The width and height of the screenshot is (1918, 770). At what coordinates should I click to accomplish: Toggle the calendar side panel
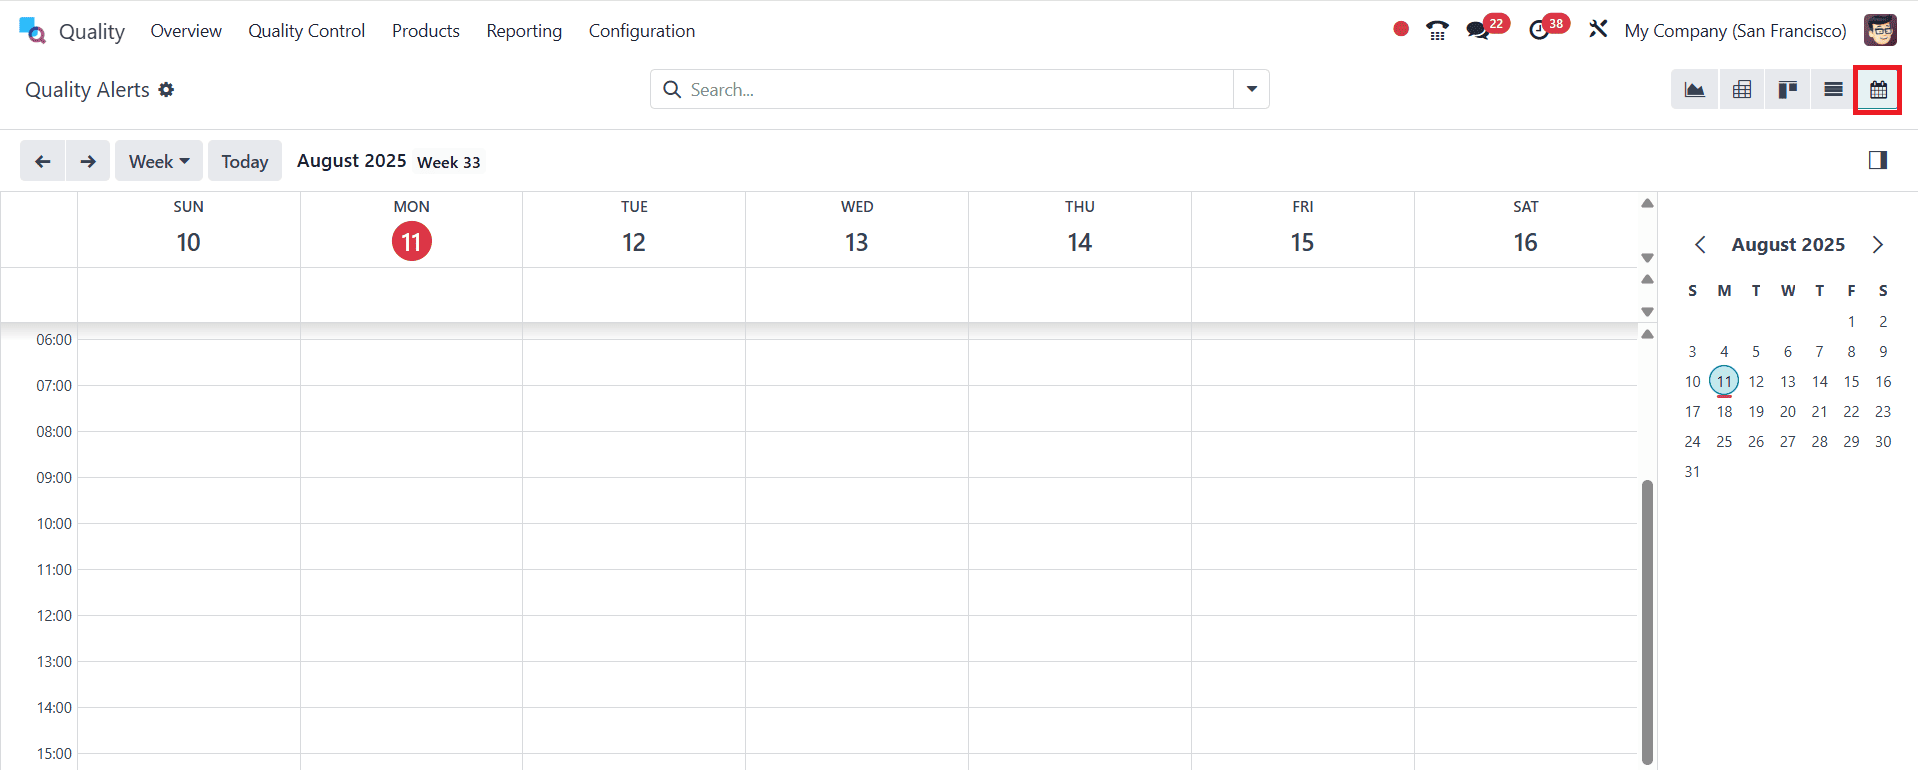point(1878,160)
